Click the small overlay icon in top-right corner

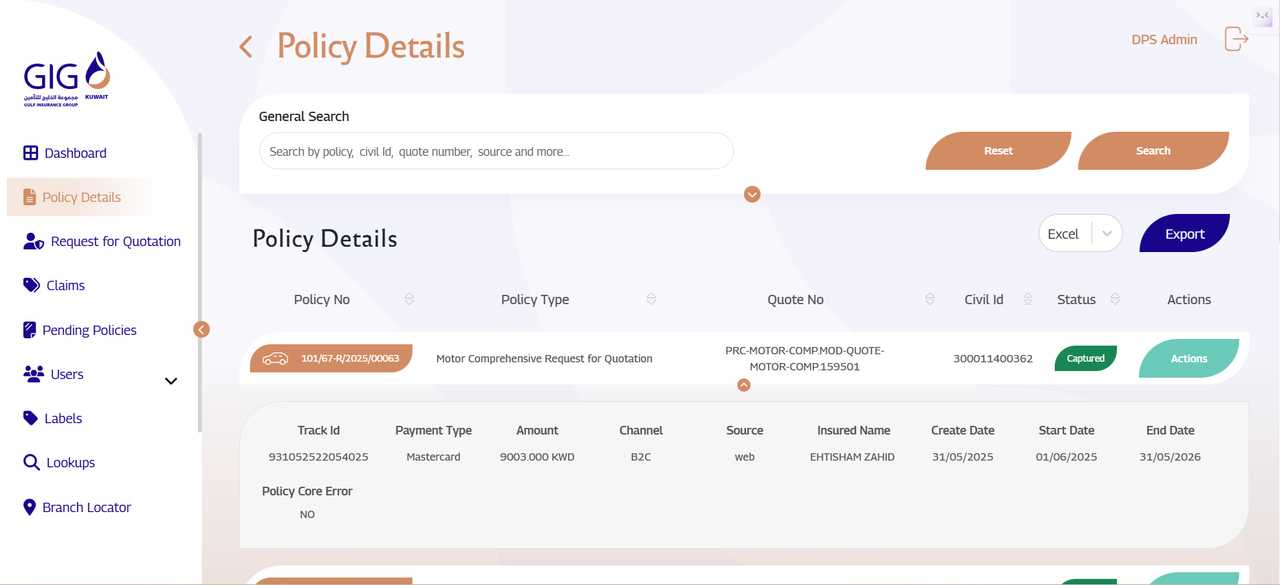click(x=1263, y=16)
